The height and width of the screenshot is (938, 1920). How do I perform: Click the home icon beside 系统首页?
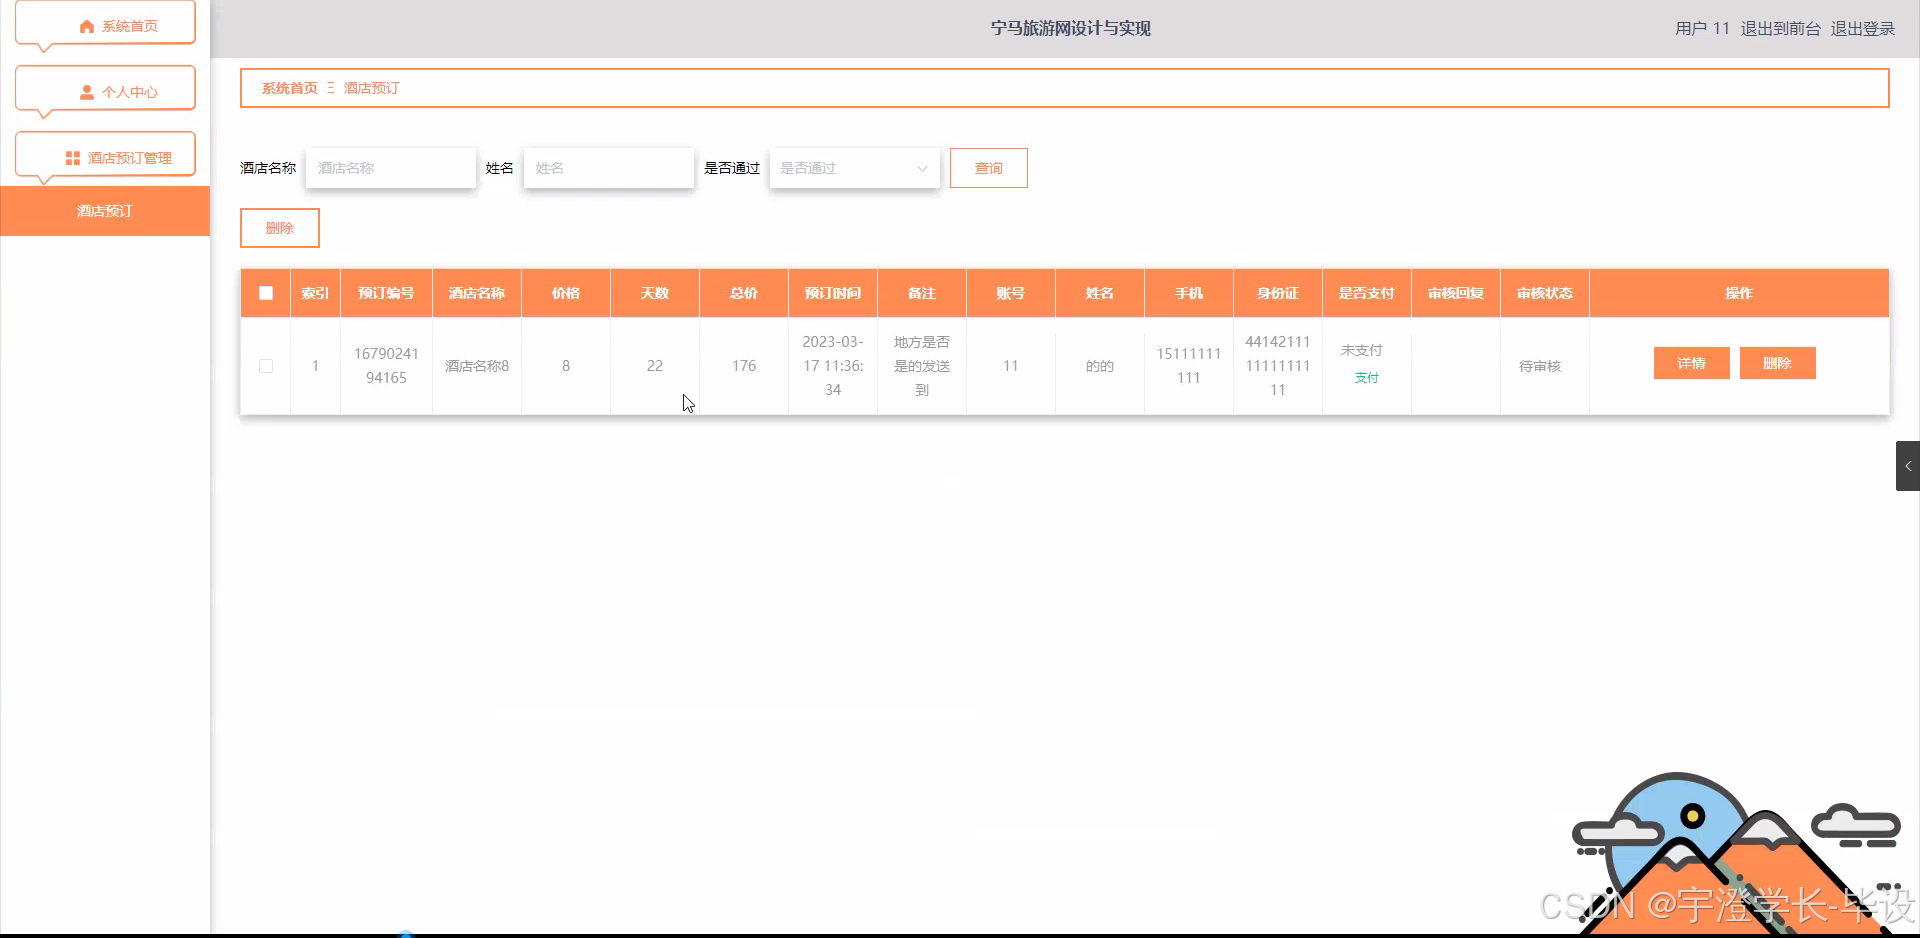[85, 26]
